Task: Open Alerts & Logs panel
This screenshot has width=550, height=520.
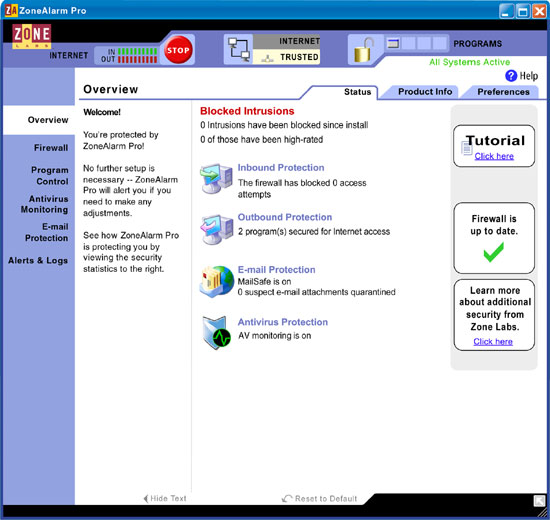Action: pos(38,260)
